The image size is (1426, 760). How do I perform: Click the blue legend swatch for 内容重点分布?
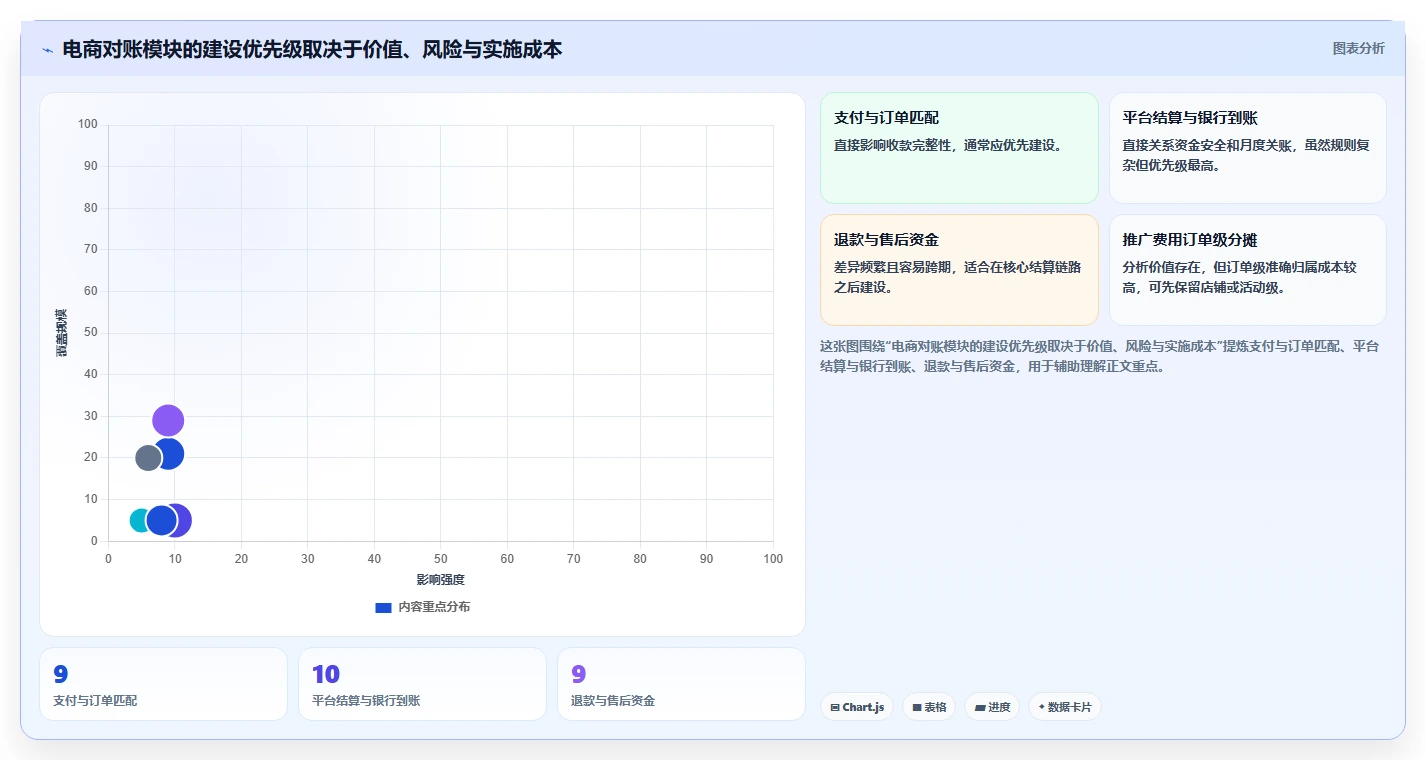383,607
